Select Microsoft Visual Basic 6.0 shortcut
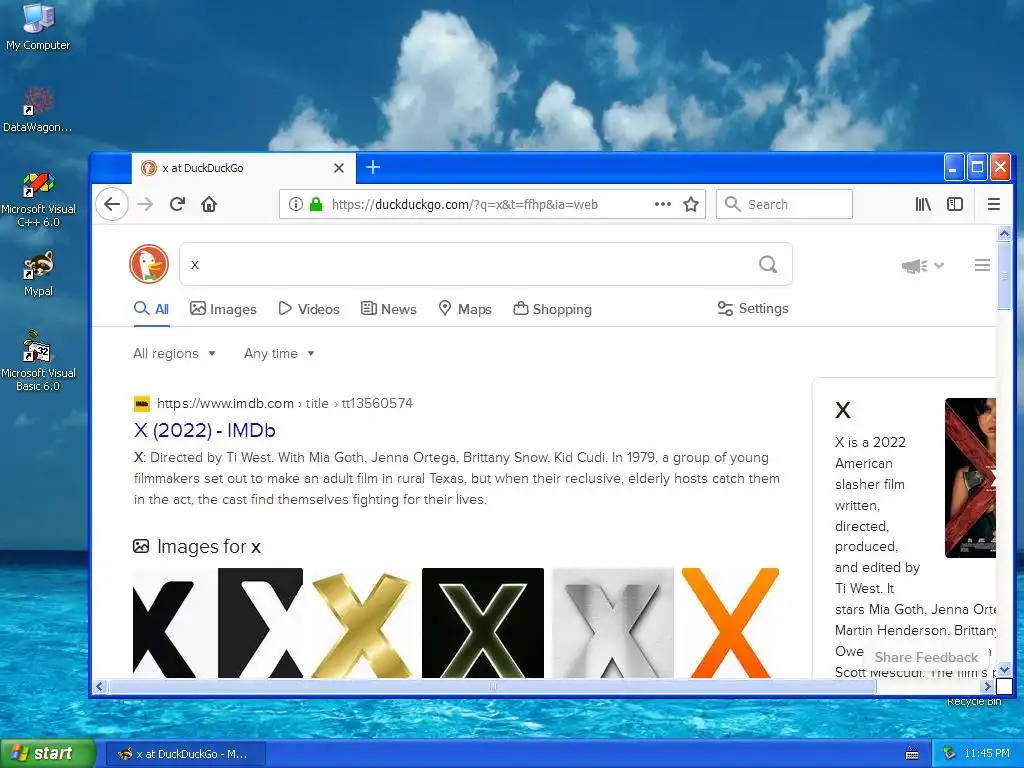This screenshot has height=768, width=1024. point(38,361)
